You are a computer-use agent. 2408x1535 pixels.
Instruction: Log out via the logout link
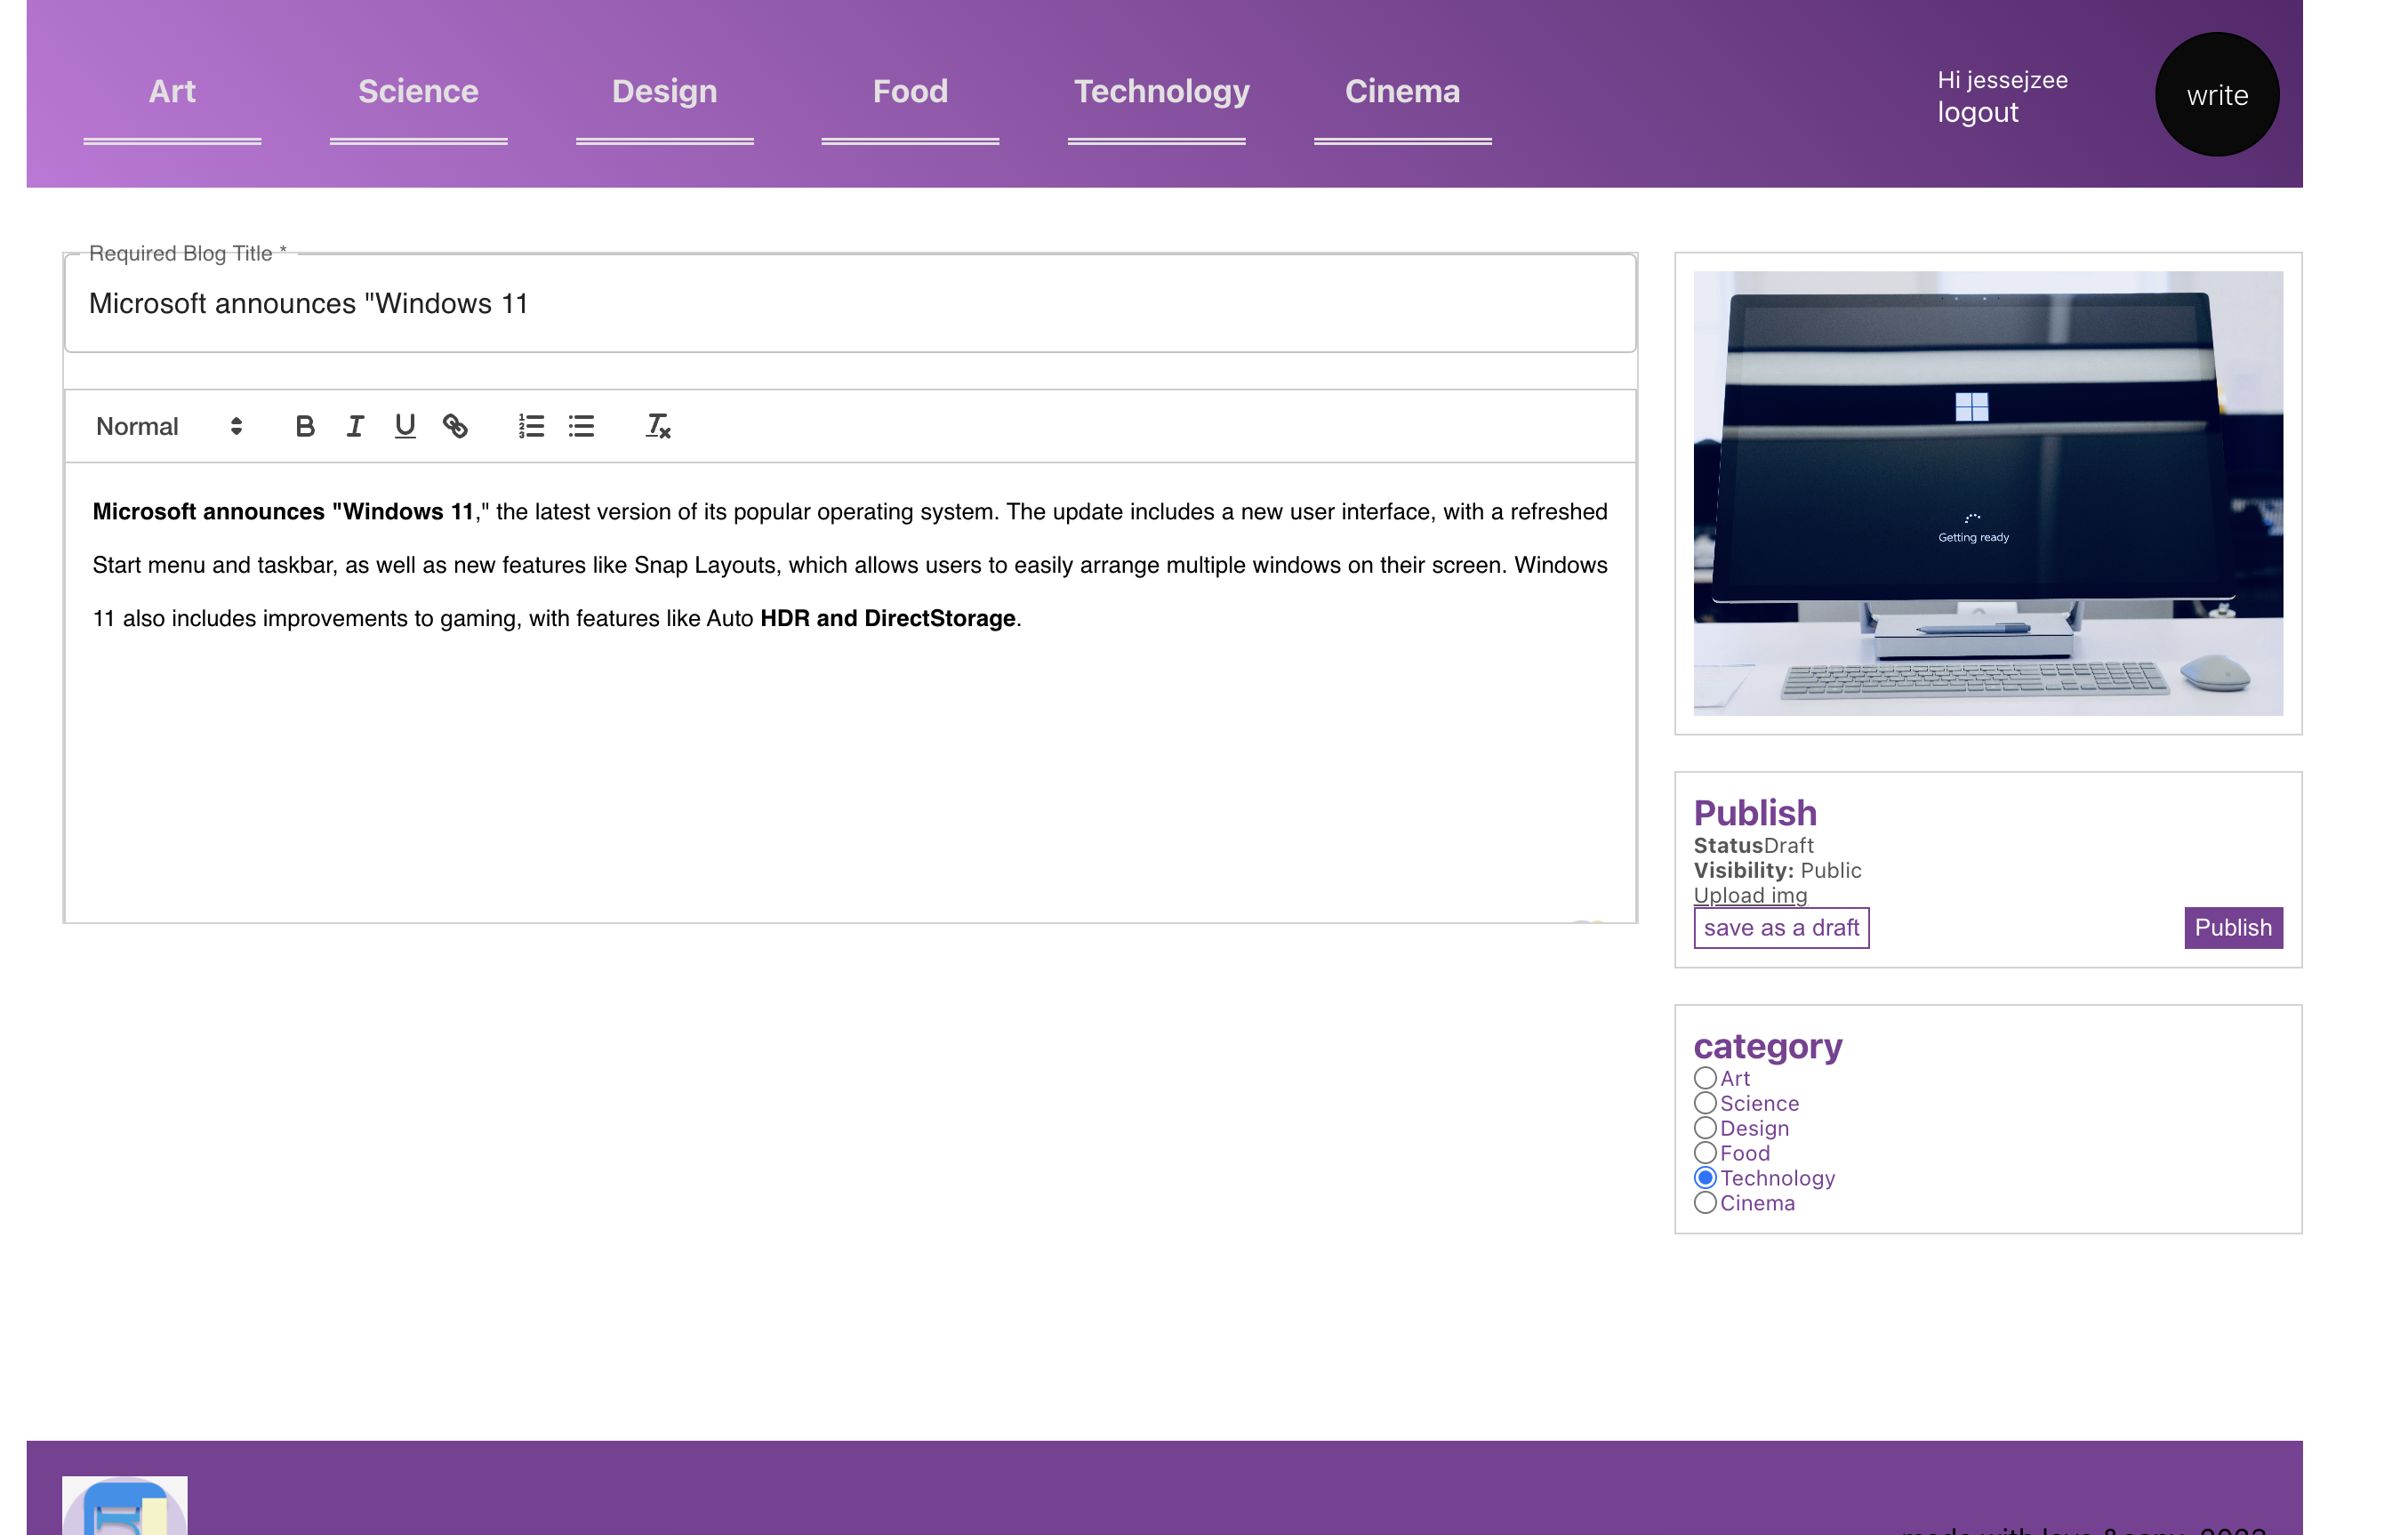(x=1977, y=113)
